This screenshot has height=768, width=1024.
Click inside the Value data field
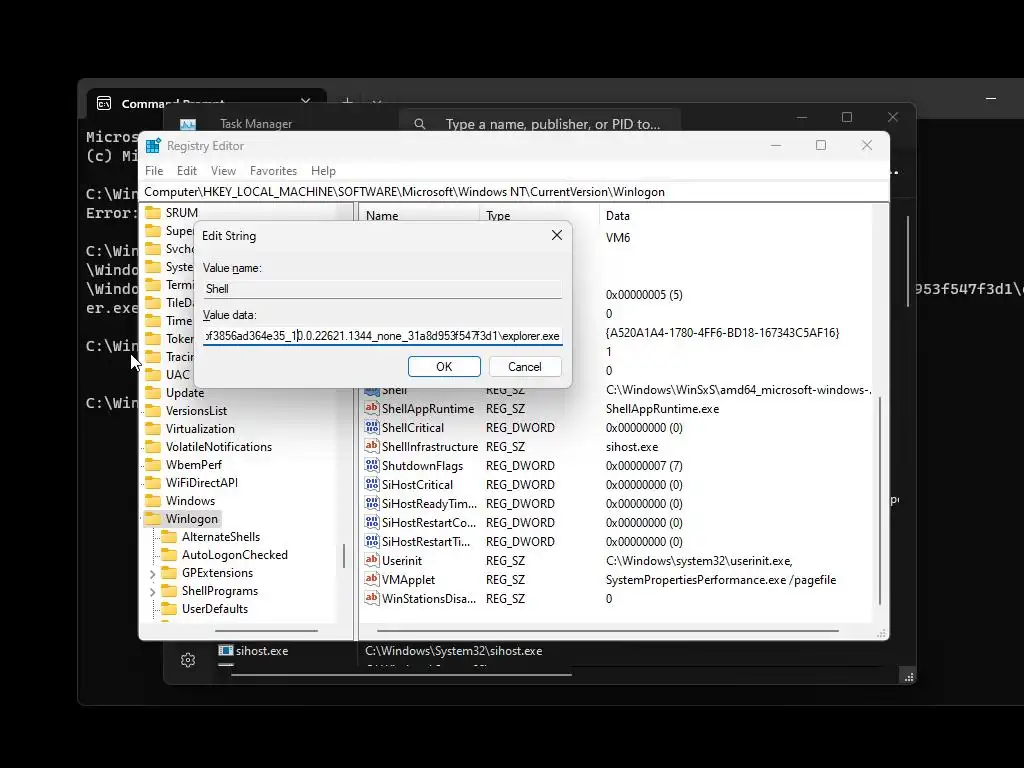pos(382,336)
